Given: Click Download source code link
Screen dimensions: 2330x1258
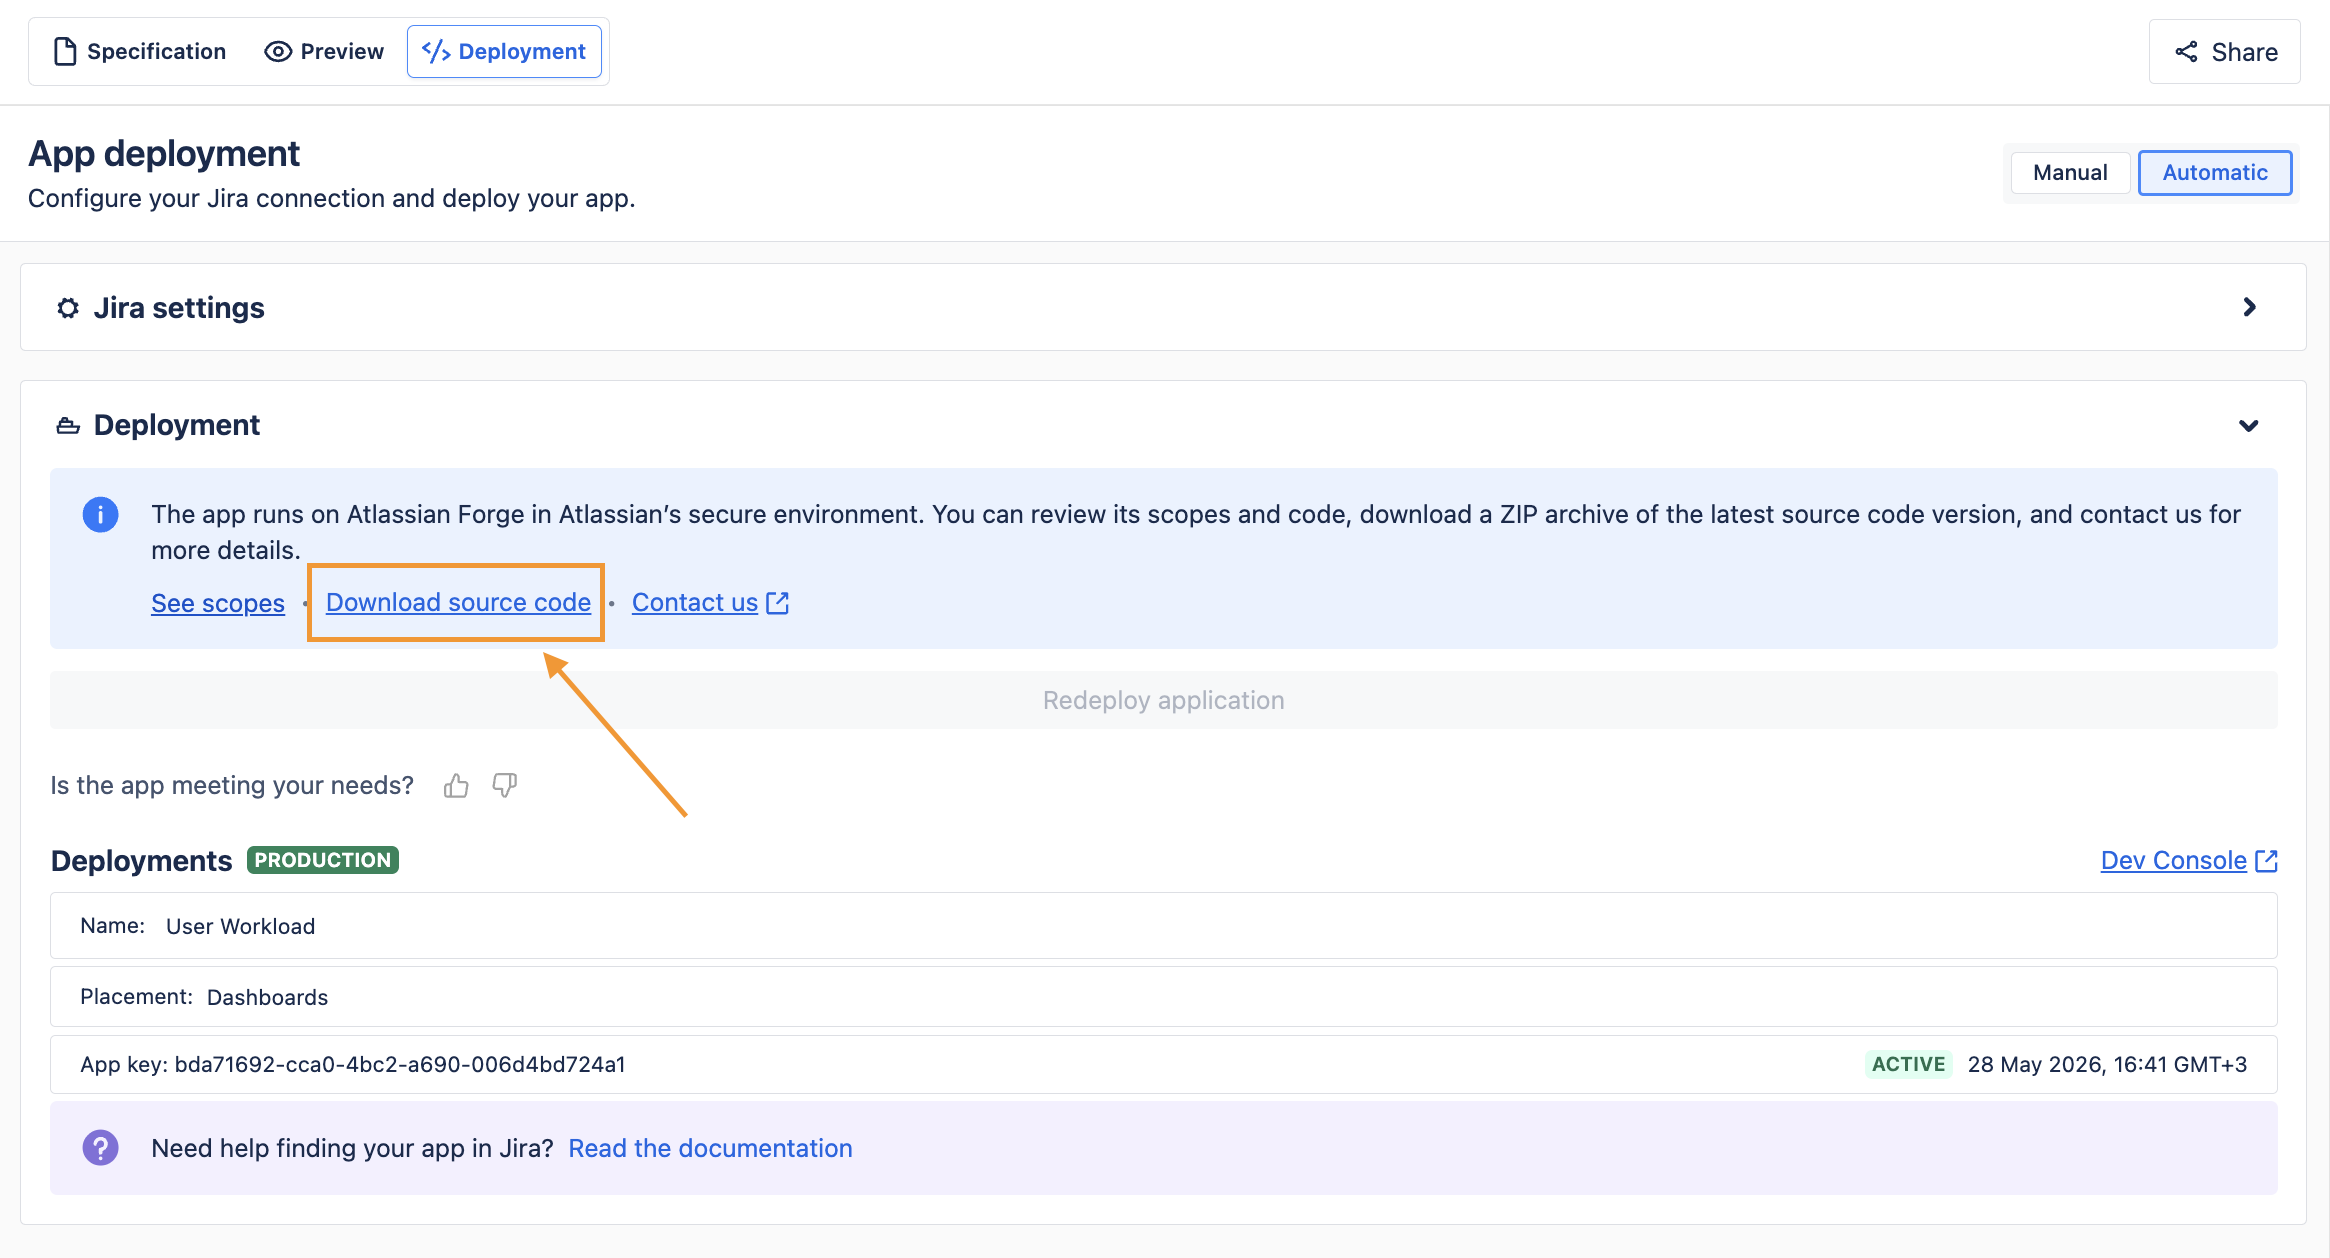Looking at the screenshot, I should (458, 603).
